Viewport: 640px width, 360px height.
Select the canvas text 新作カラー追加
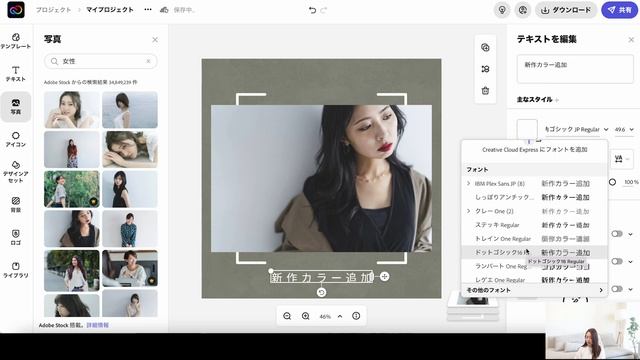[322, 278]
